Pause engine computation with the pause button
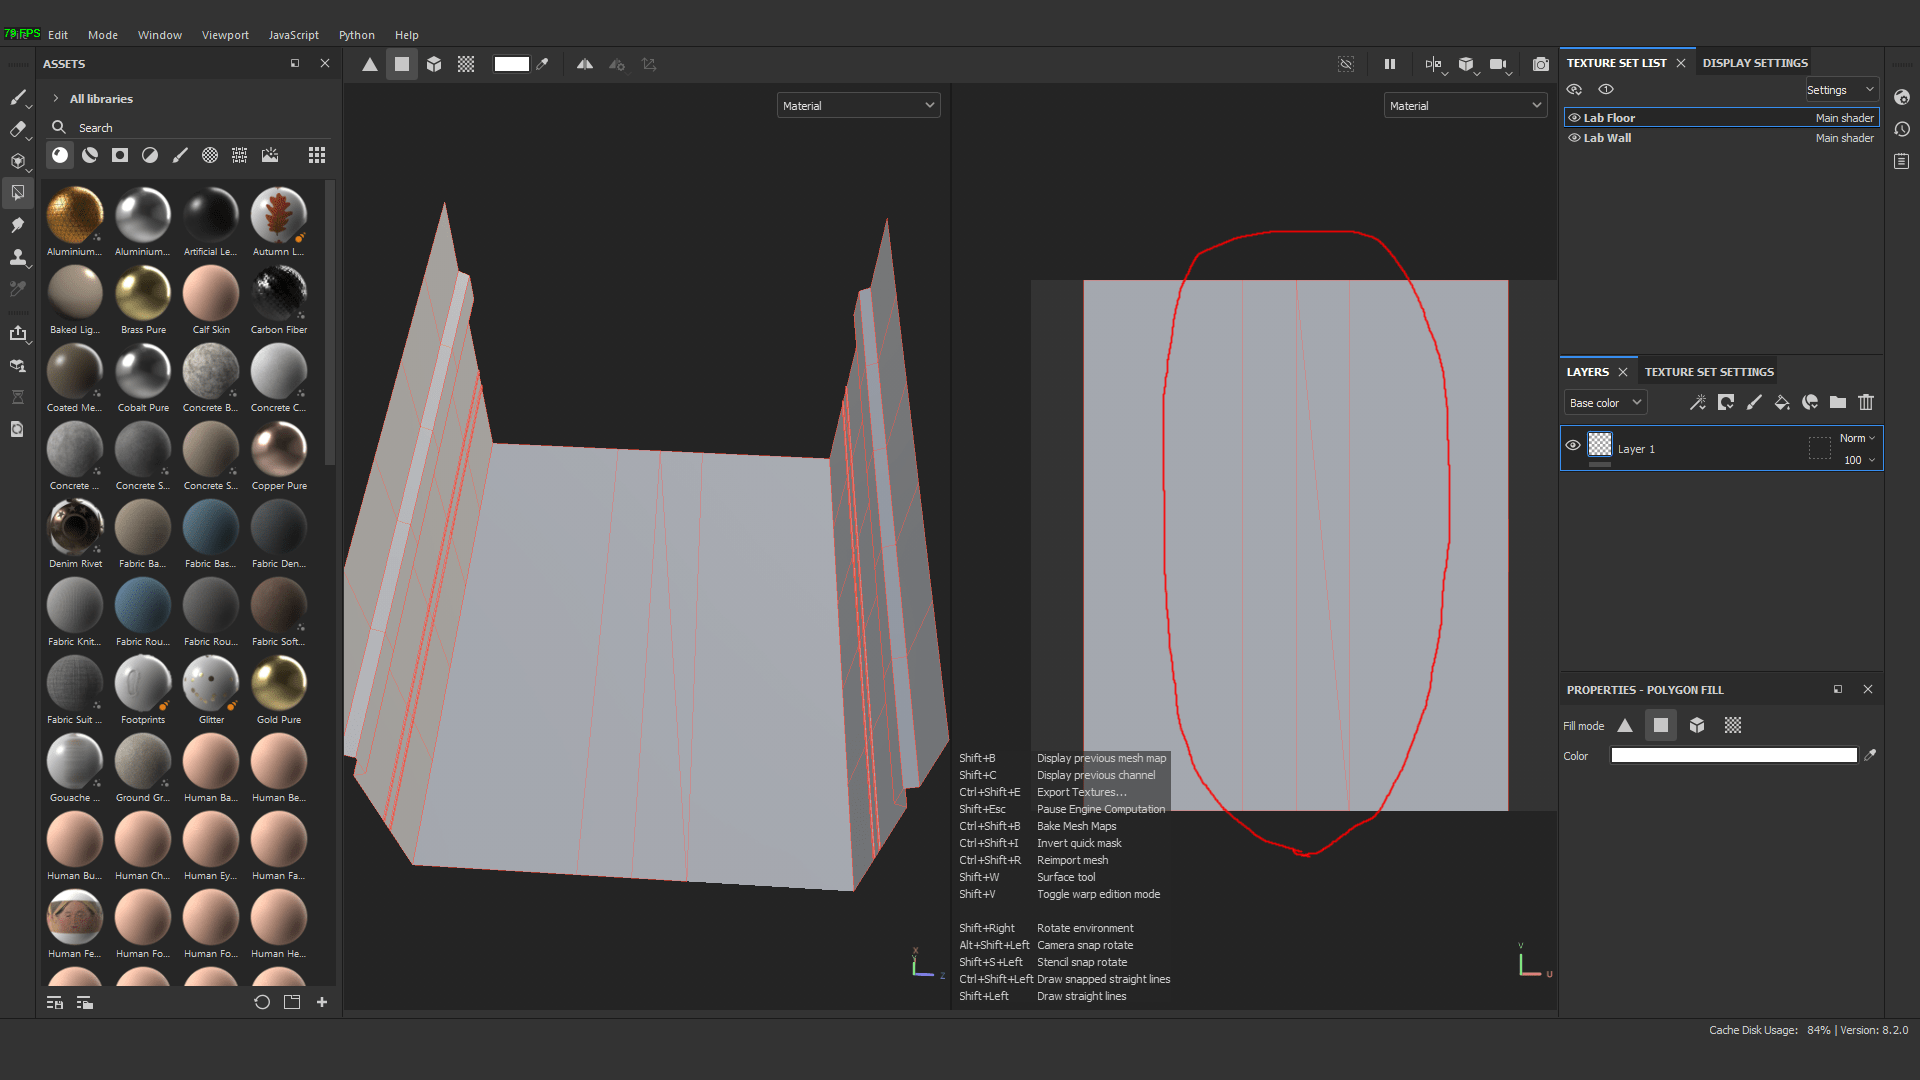The height and width of the screenshot is (1080, 1920). 1389,63
